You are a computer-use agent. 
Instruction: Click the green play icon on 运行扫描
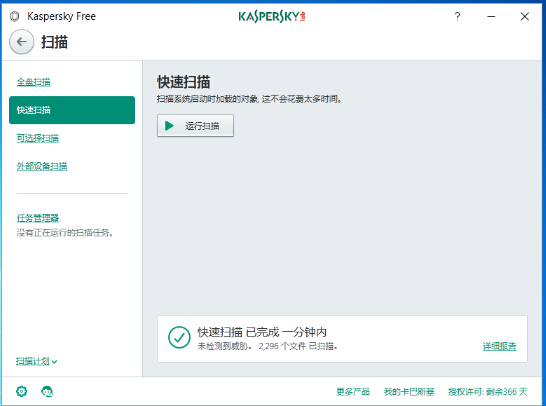pyautogui.click(x=169, y=126)
